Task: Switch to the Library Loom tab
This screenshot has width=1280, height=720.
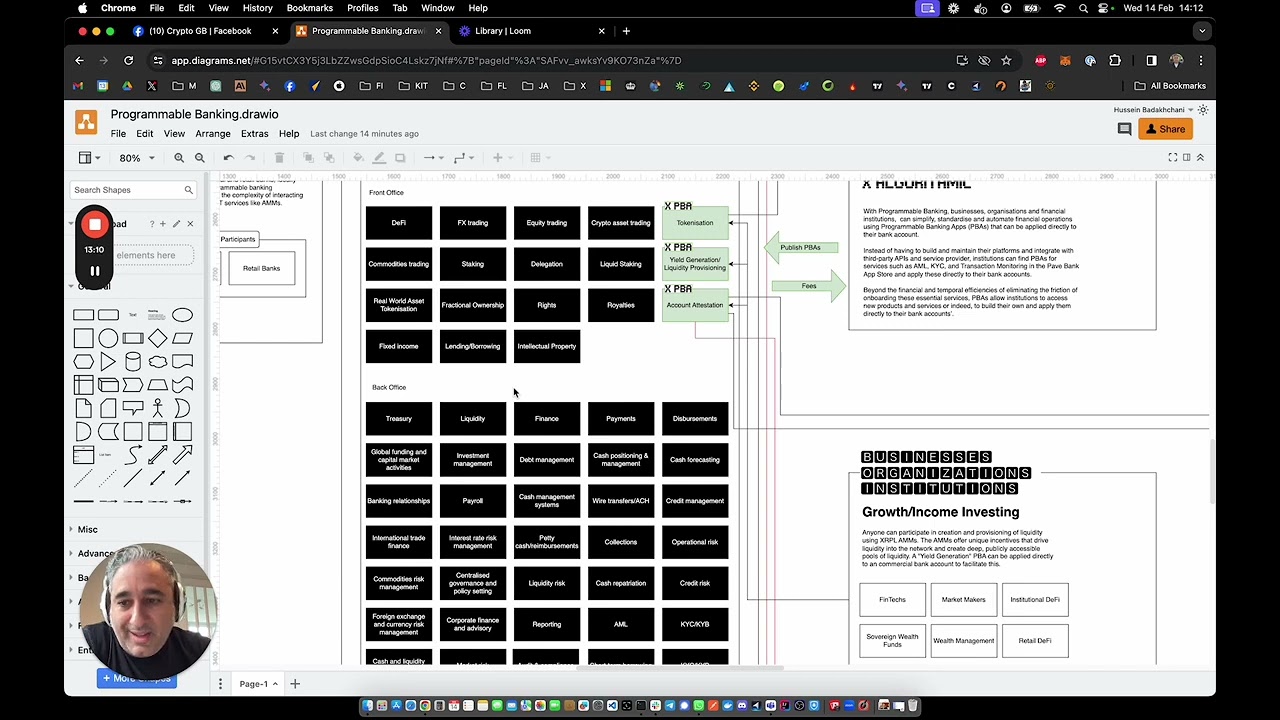Action: tap(502, 31)
